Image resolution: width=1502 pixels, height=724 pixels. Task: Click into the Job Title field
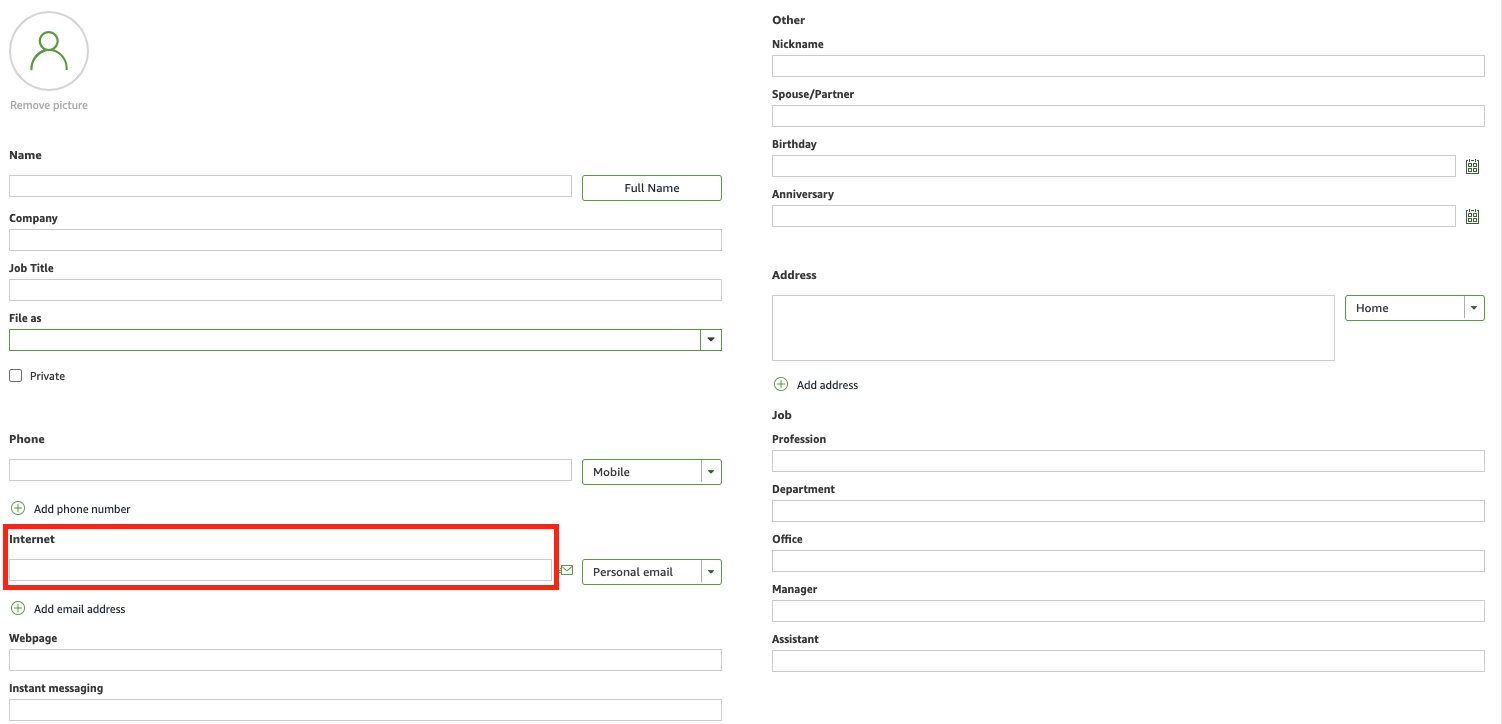pos(365,290)
